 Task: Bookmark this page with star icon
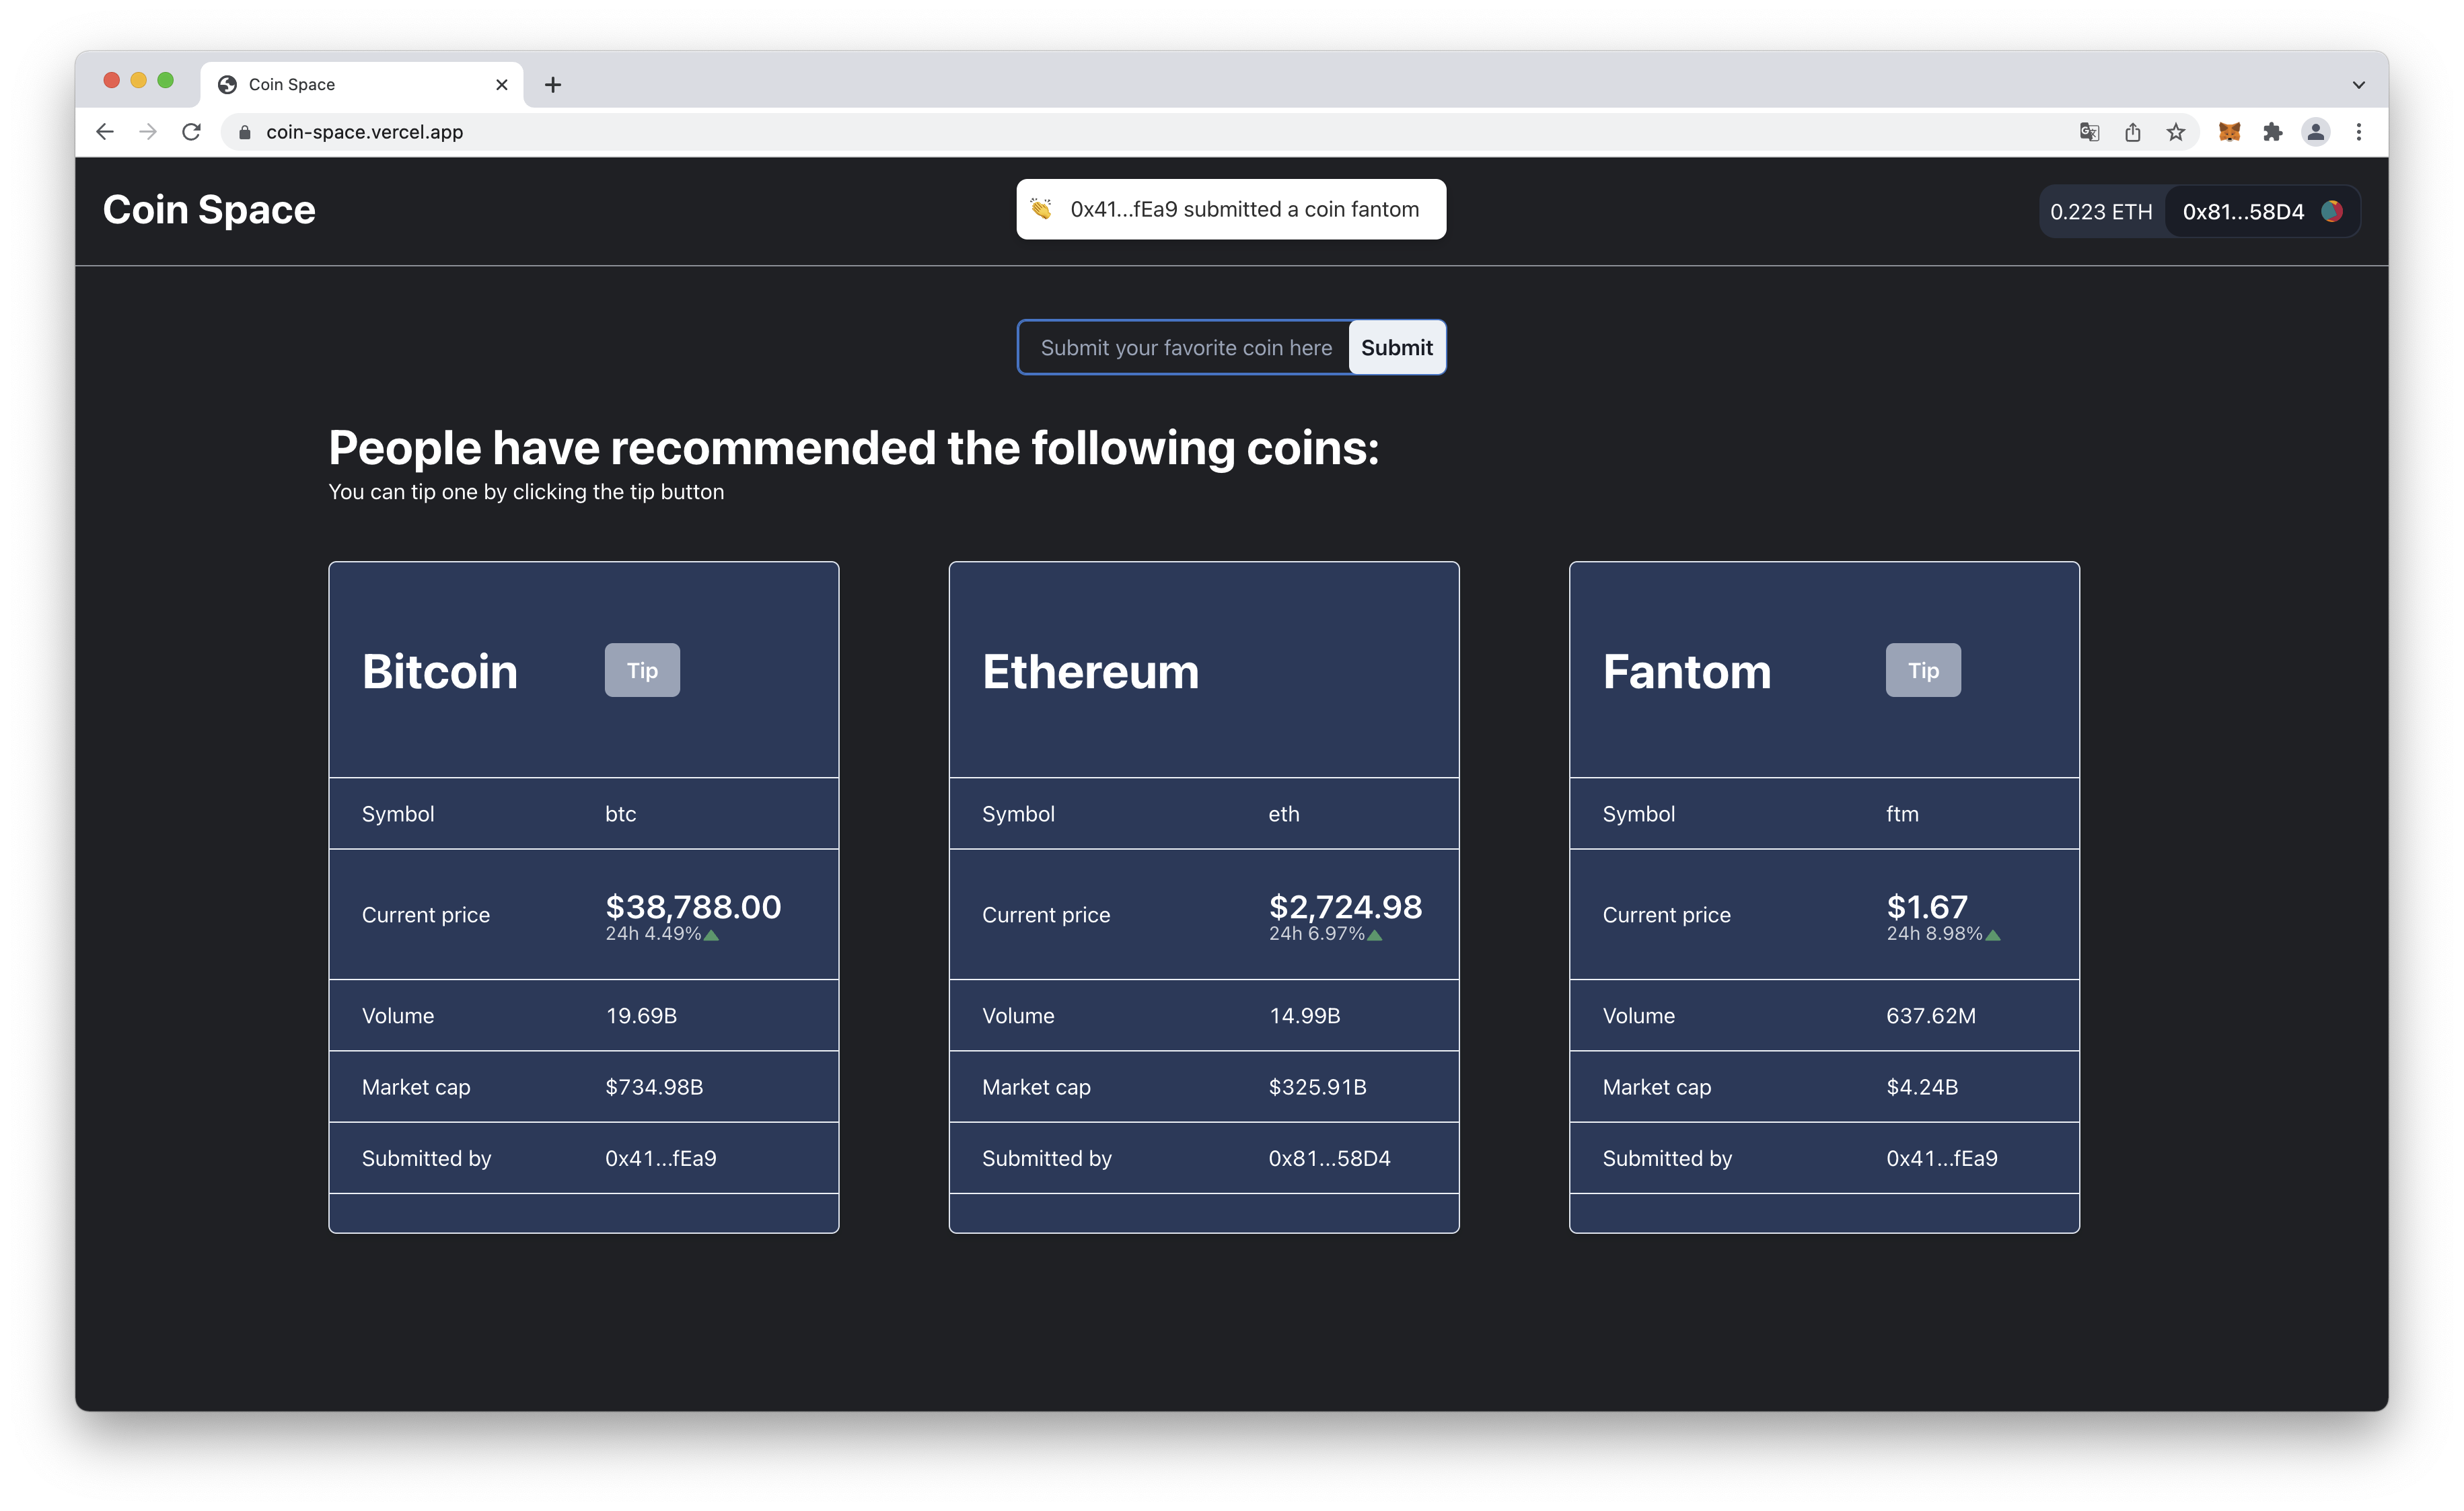point(2175,132)
